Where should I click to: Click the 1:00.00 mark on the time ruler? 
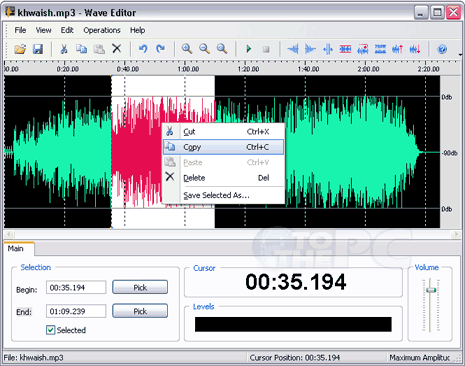pos(188,69)
